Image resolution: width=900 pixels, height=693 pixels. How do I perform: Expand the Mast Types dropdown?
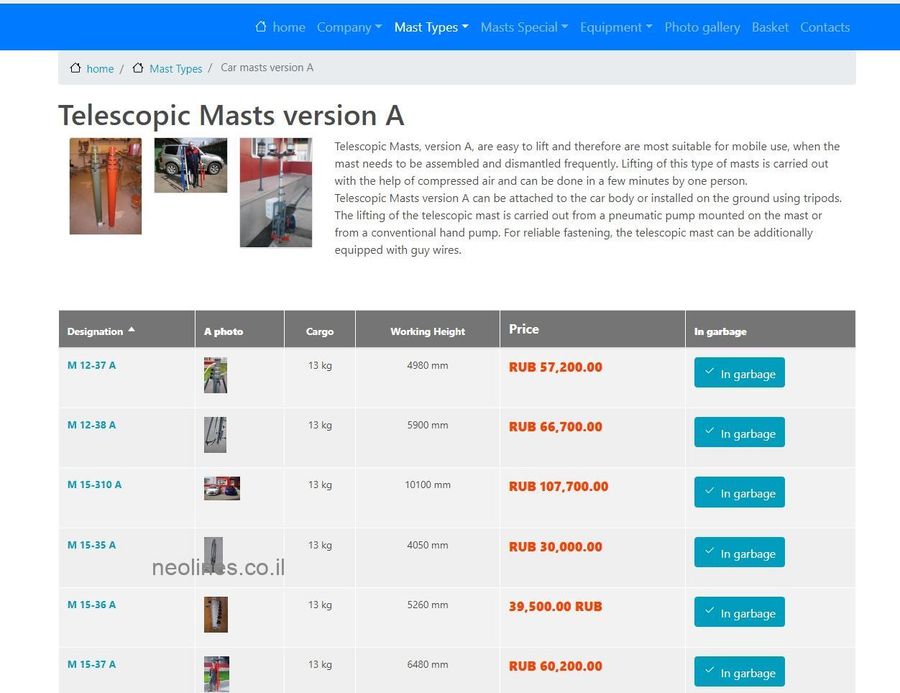click(431, 27)
